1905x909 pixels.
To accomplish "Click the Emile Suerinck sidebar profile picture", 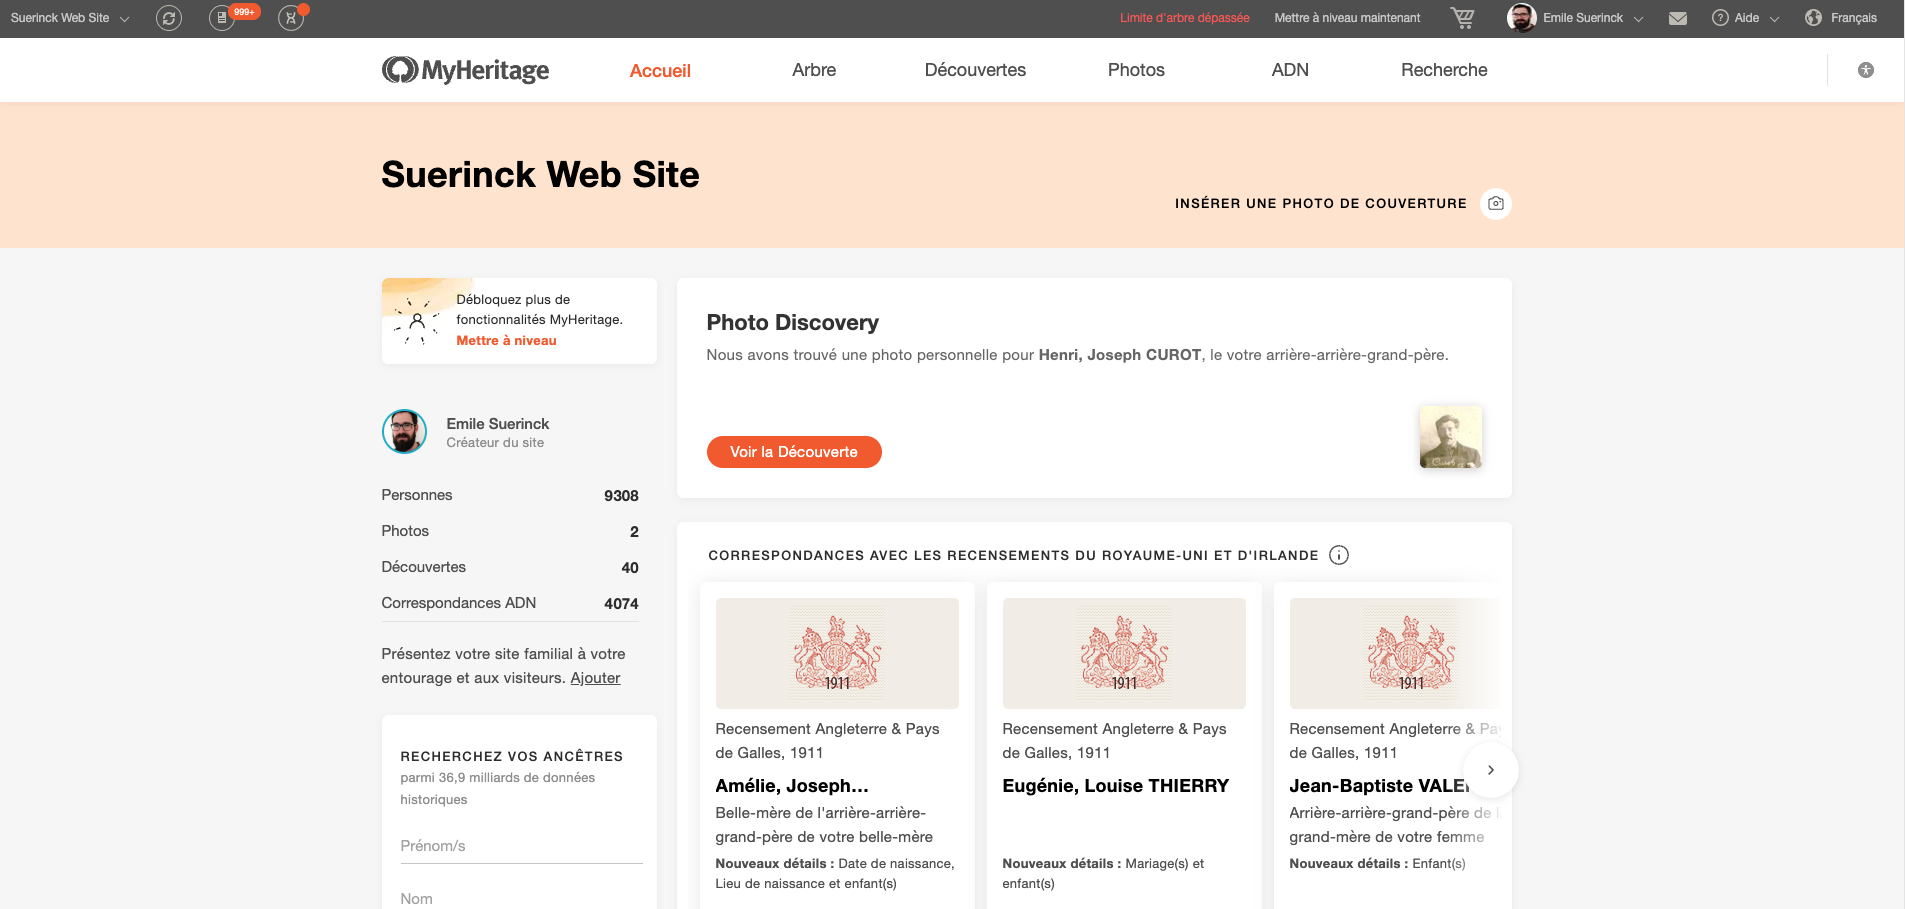I will (x=404, y=432).
